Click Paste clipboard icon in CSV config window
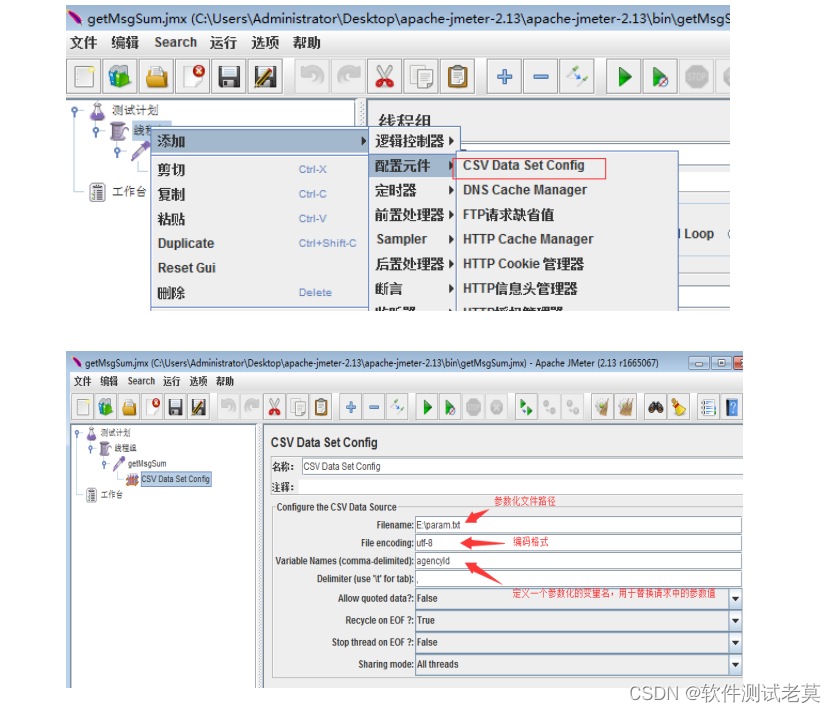 [321, 407]
